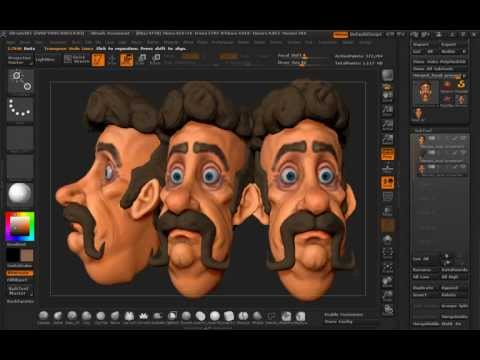Select the Scale transpose icon
The width and height of the screenshot is (480, 360).
(x=141, y=60)
